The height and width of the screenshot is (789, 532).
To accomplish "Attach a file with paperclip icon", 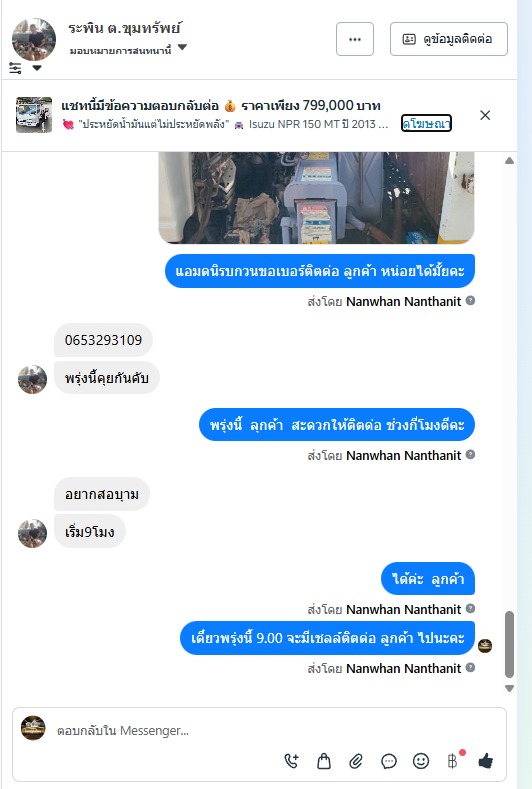I will [x=356, y=761].
